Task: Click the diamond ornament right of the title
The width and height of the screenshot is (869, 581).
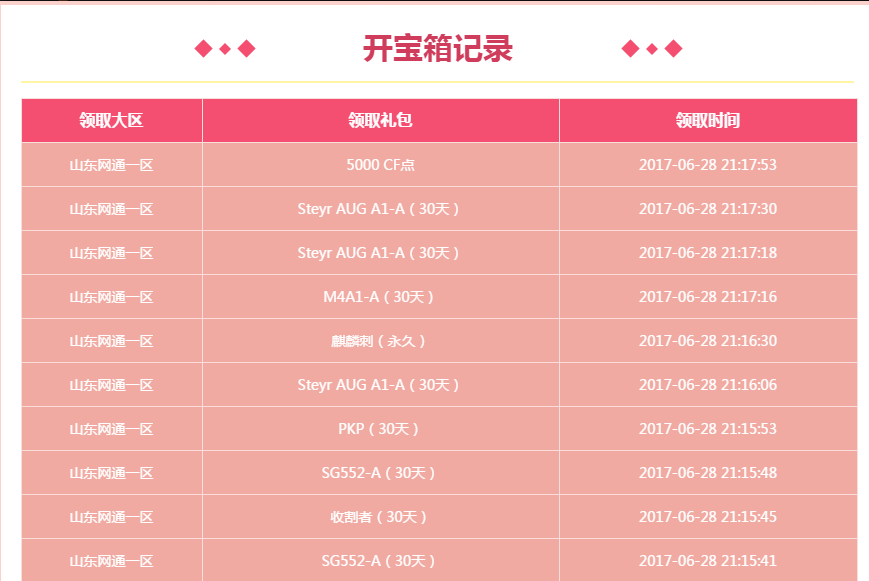Action: [652, 49]
